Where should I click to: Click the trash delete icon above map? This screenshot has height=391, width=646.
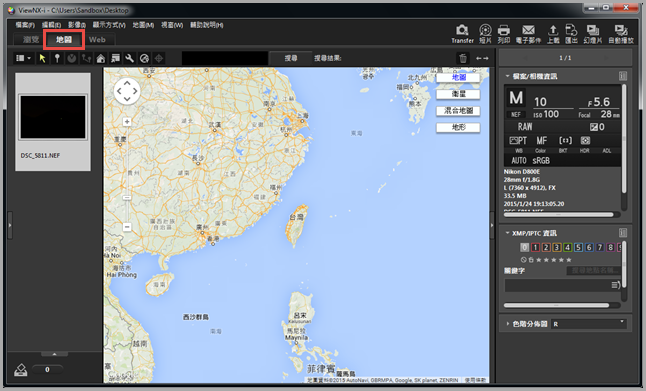point(463,59)
